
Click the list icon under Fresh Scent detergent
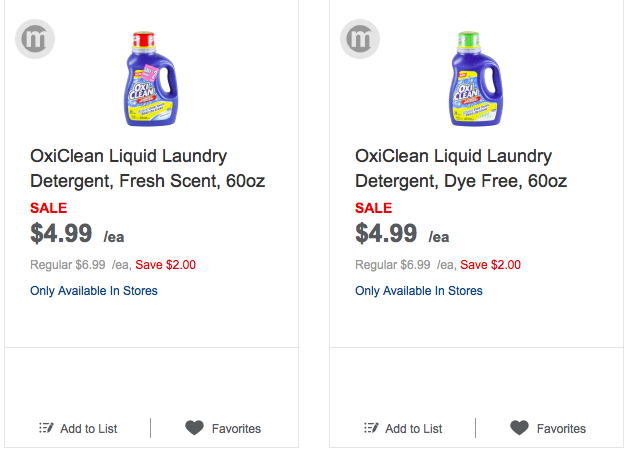click(46, 428)
